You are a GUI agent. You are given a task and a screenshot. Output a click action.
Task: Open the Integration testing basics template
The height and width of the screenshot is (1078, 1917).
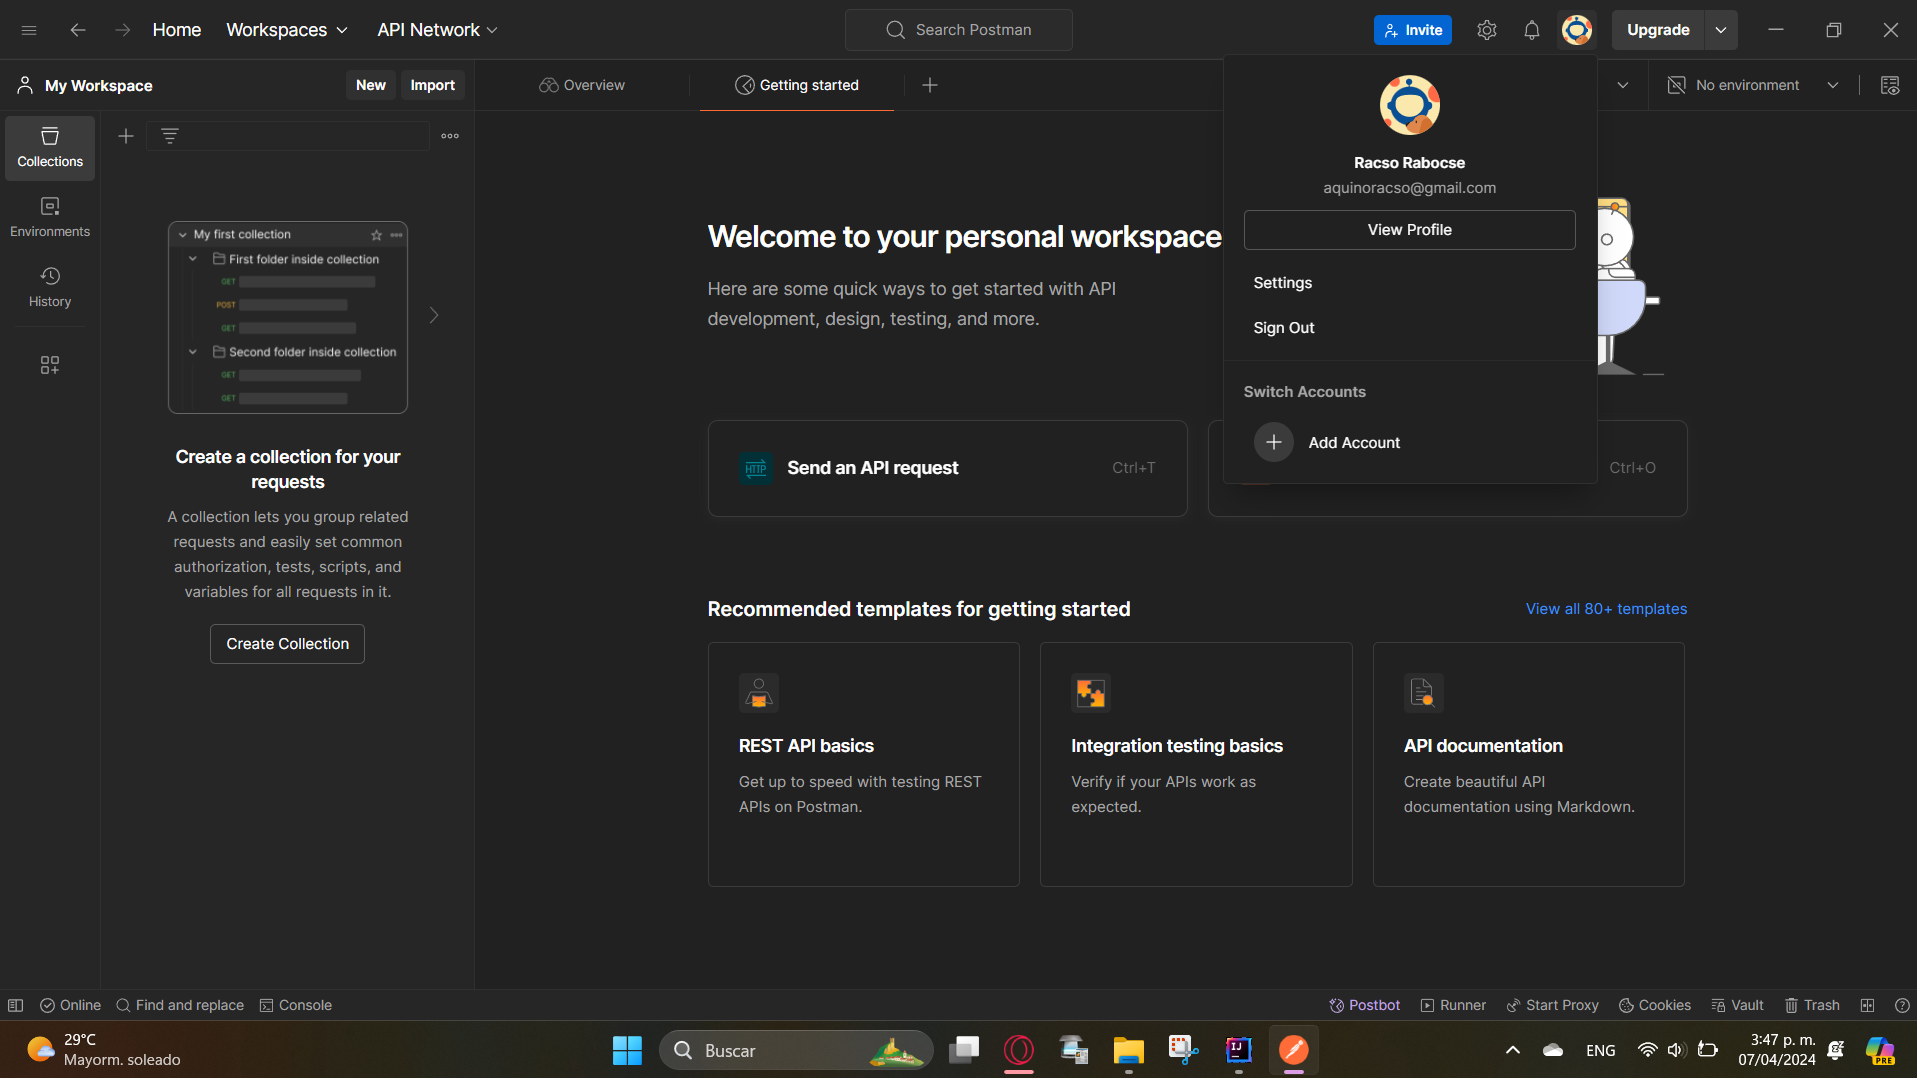coord(1196,764)
